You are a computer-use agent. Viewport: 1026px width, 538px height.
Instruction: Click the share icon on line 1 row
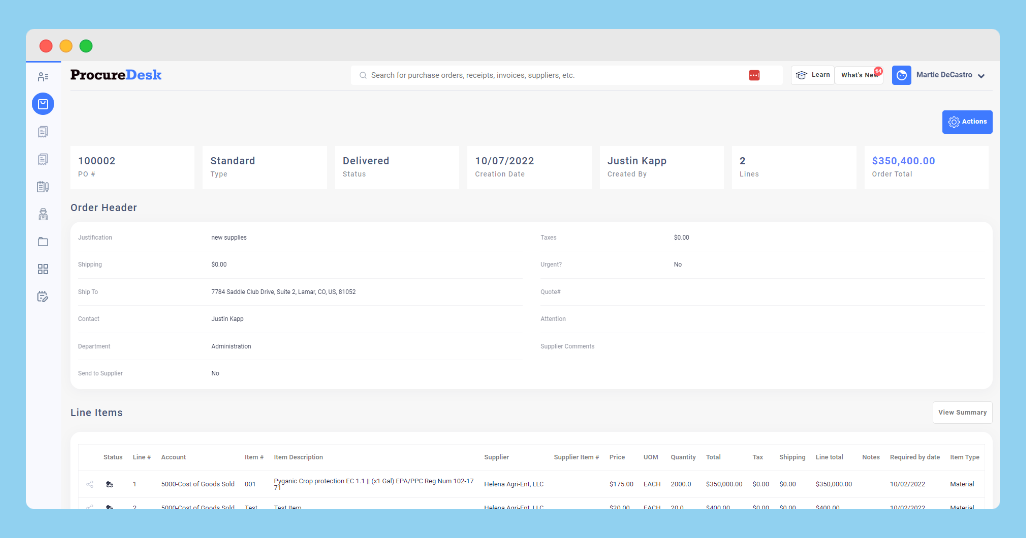[90, 484]
